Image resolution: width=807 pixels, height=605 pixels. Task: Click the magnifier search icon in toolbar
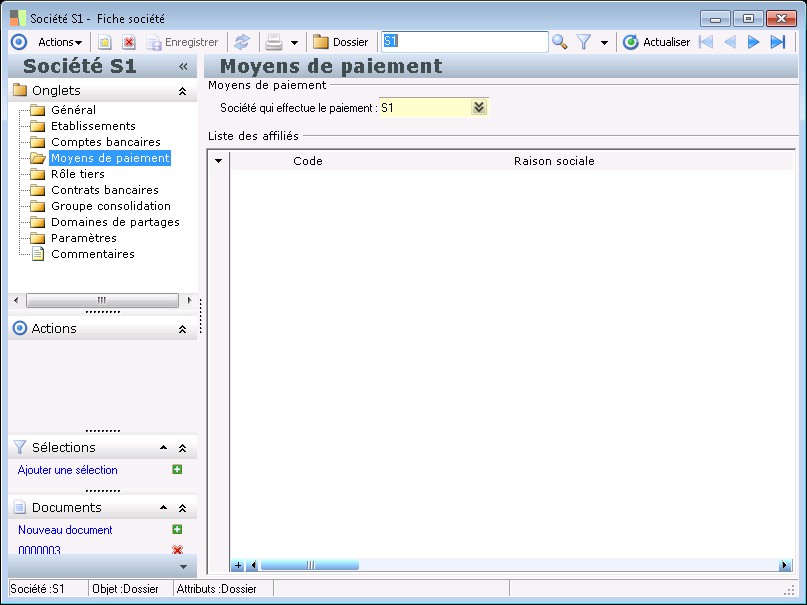560,42
